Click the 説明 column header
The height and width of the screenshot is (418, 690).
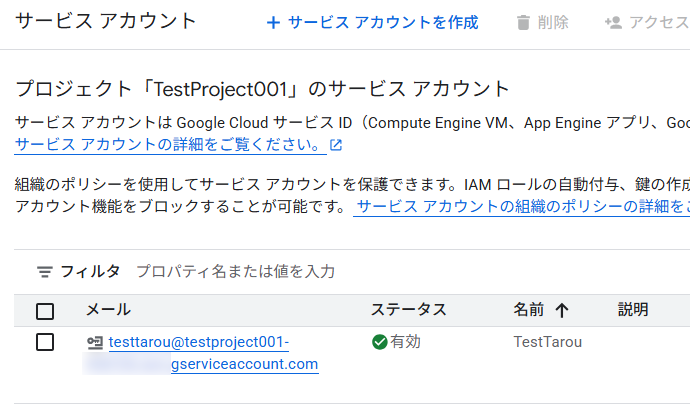point(633,310)
